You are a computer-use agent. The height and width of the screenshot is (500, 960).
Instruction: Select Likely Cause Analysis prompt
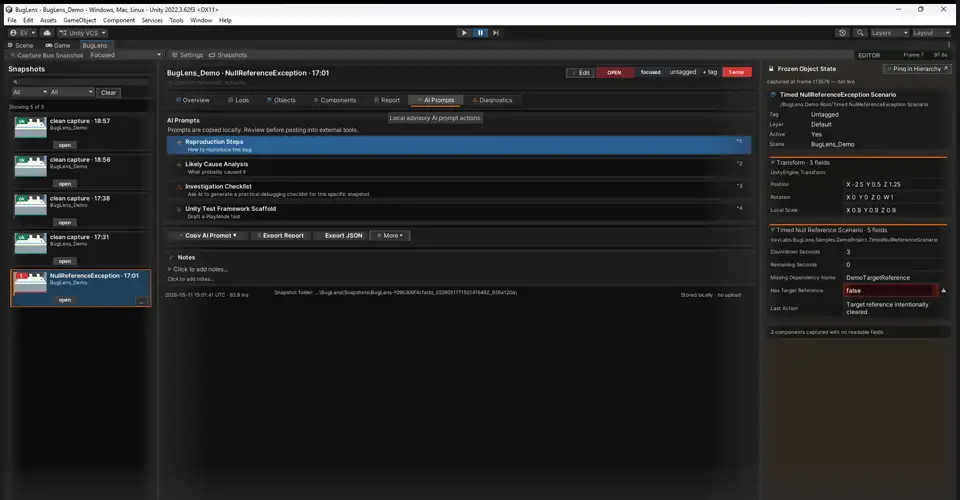click(x=459, y=168)
